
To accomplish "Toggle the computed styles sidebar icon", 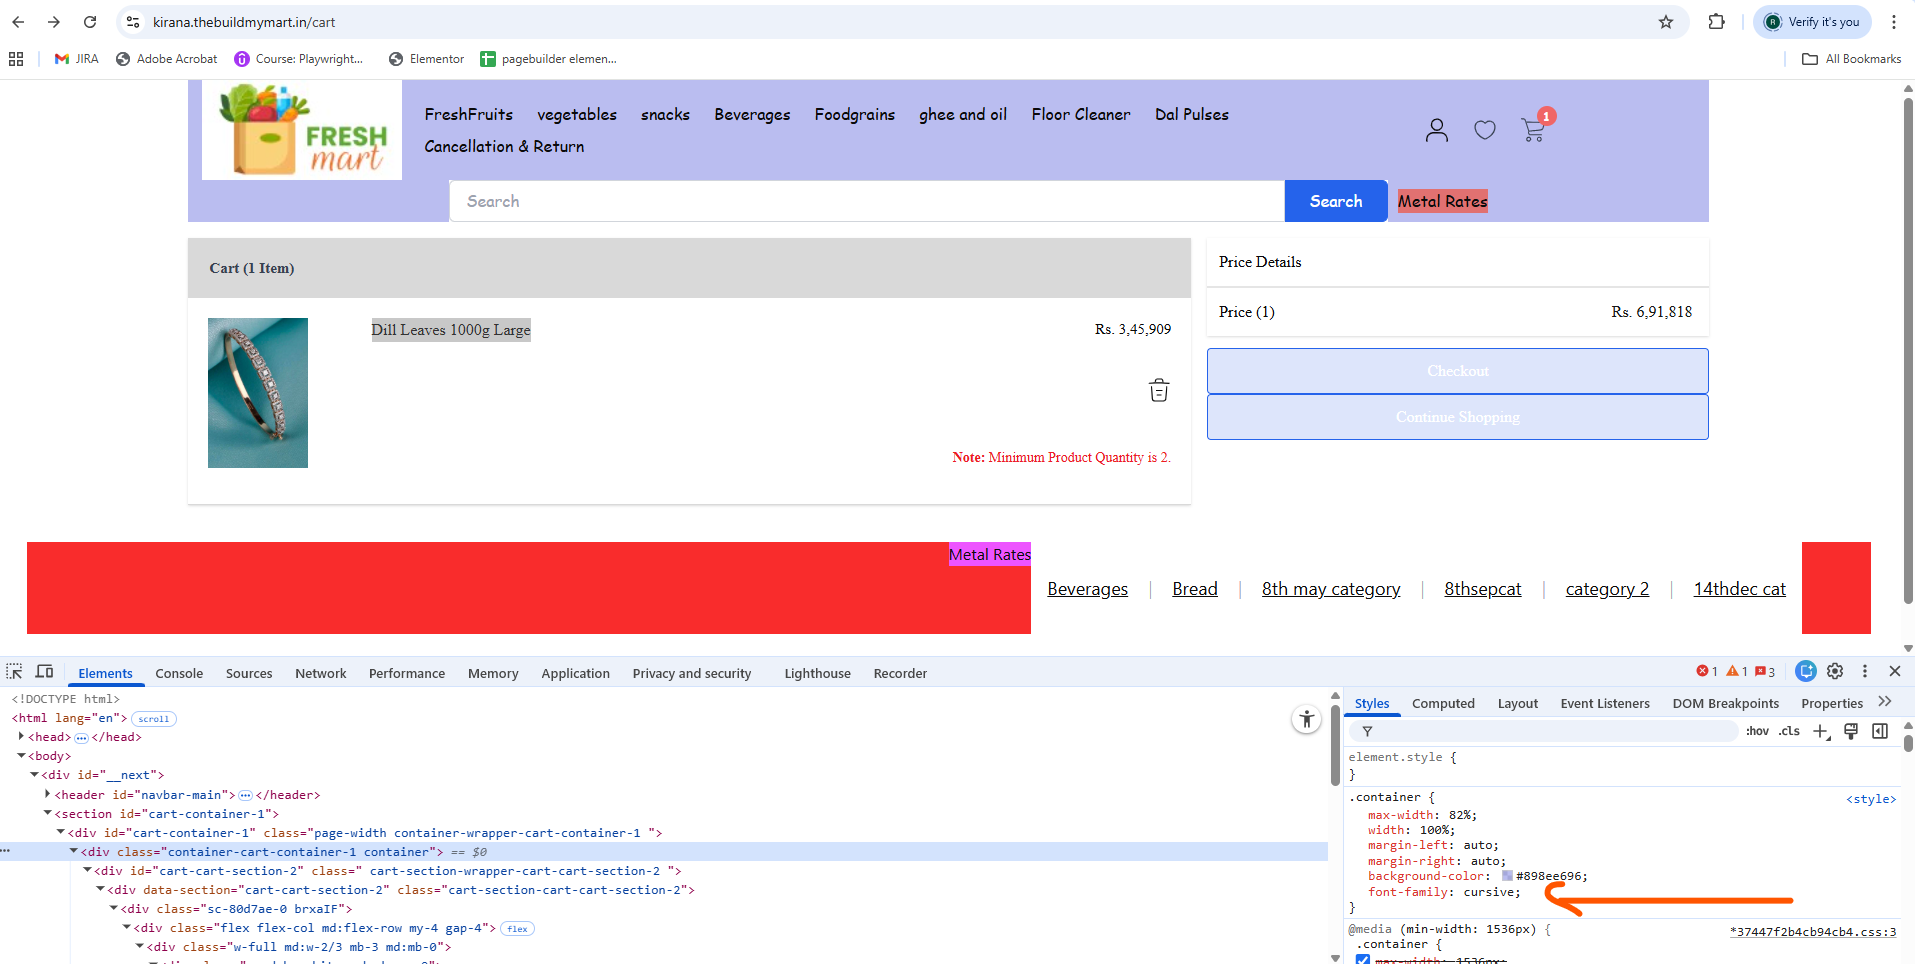I will click(1880, 731).
